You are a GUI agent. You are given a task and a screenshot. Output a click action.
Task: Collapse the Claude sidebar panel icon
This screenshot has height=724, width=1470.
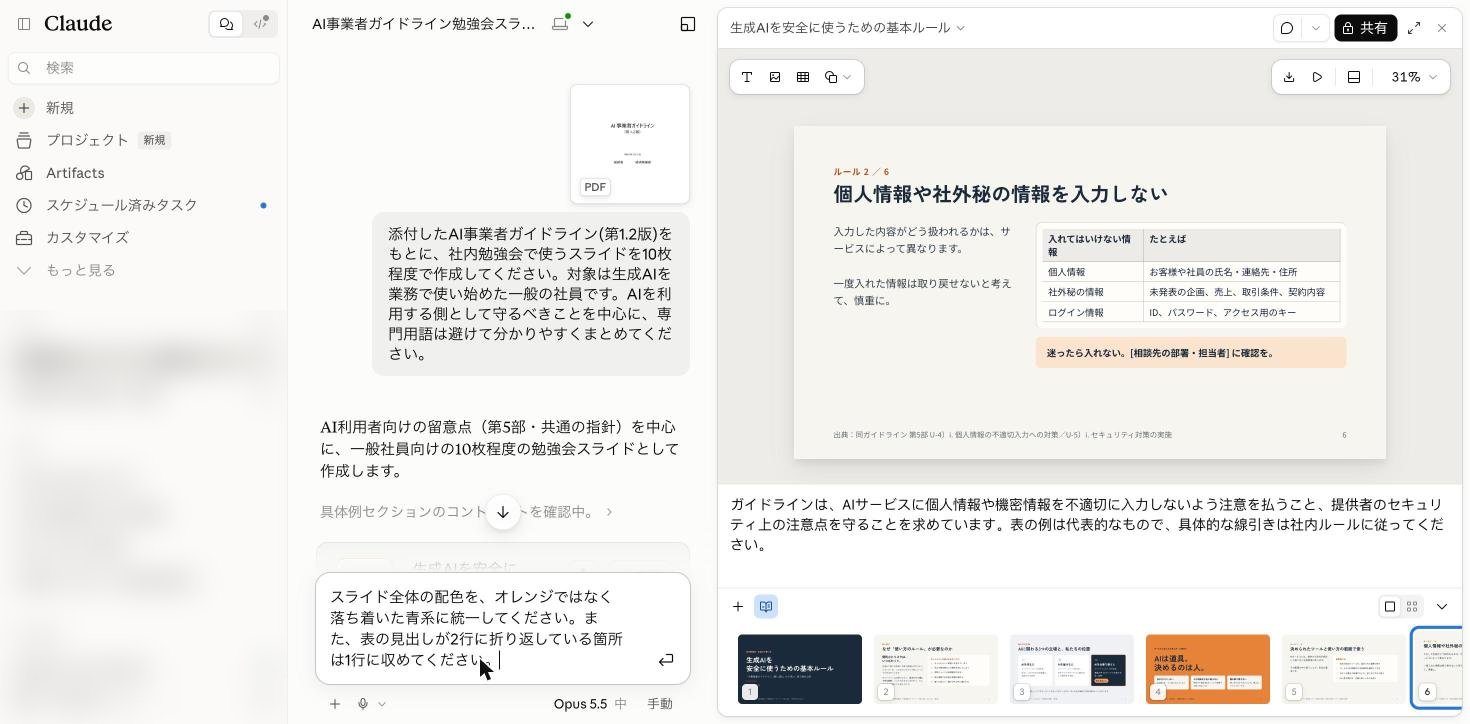pyautogui.click(x=24, y=24)
